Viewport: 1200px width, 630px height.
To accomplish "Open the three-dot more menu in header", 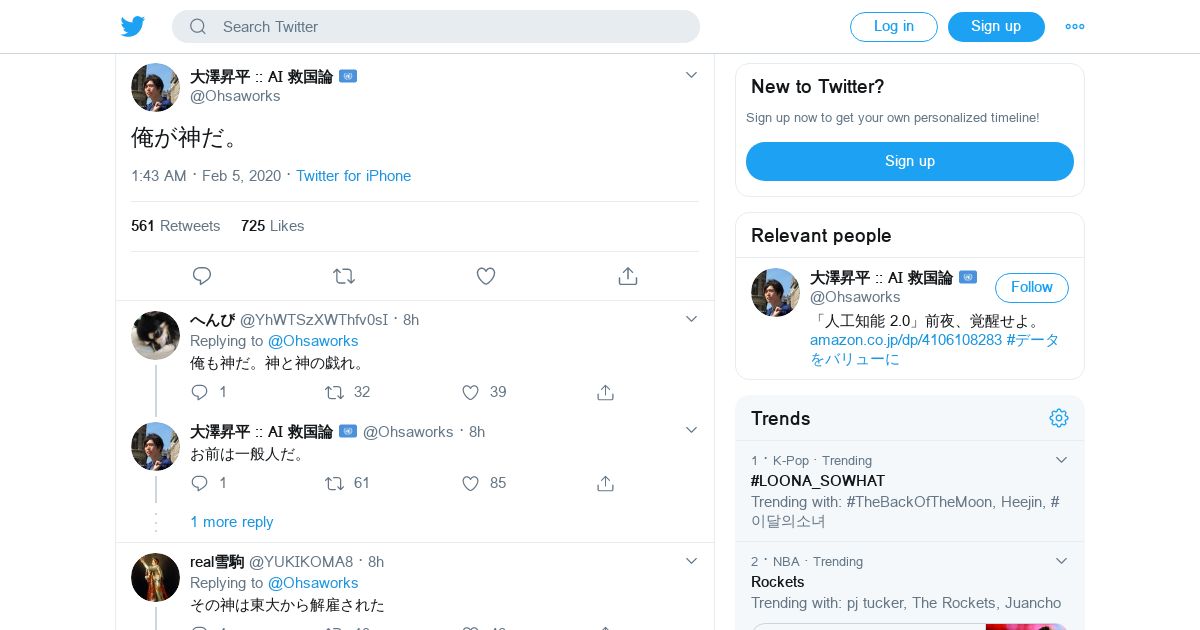I will tap(1075, 27).
